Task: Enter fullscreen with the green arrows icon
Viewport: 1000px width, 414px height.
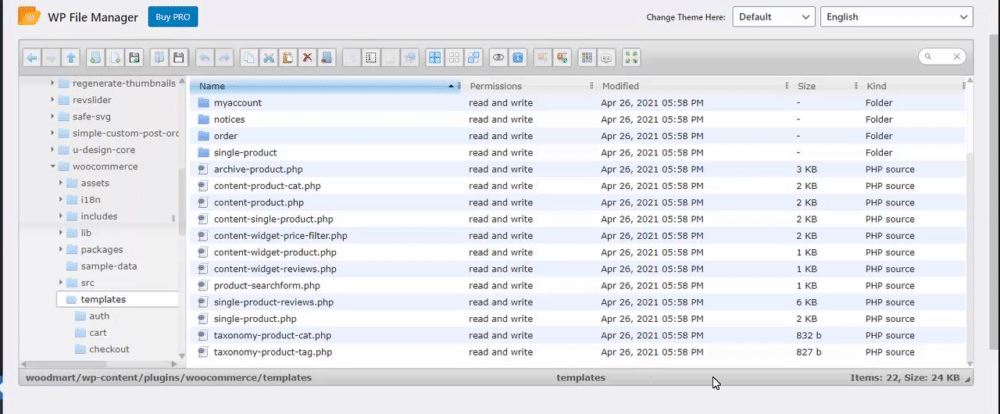Action: [632, 57]
